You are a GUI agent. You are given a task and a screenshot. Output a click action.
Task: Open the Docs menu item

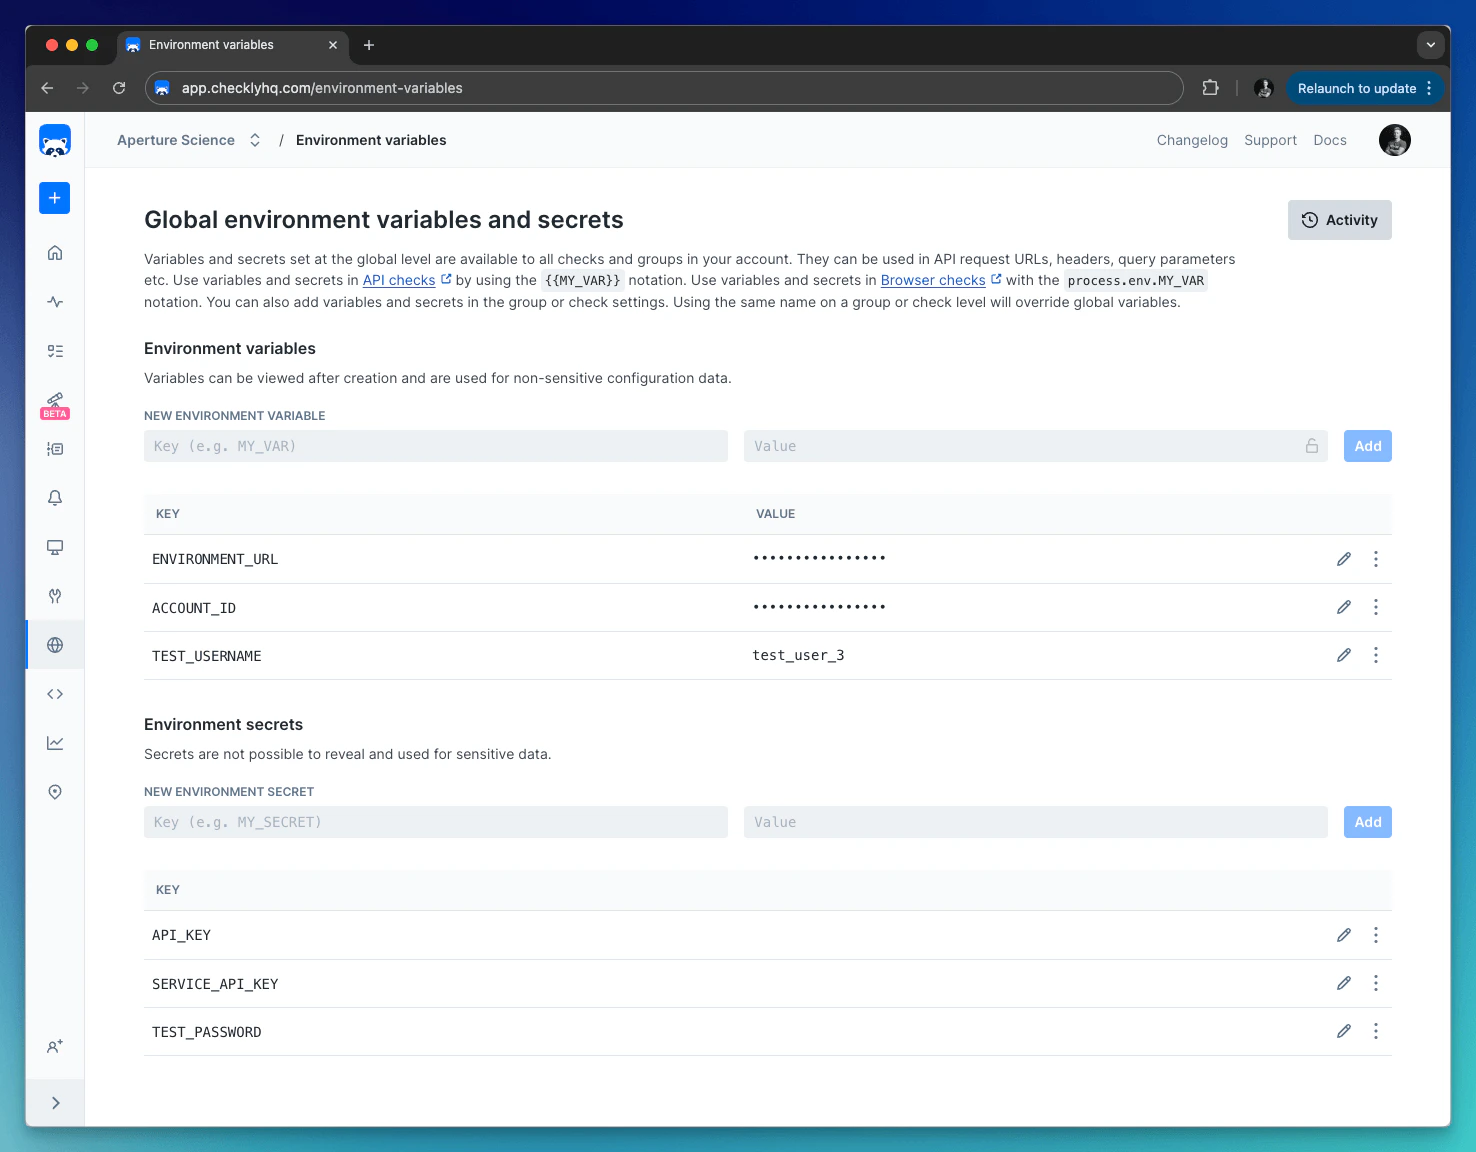[x=1330, y=140]
